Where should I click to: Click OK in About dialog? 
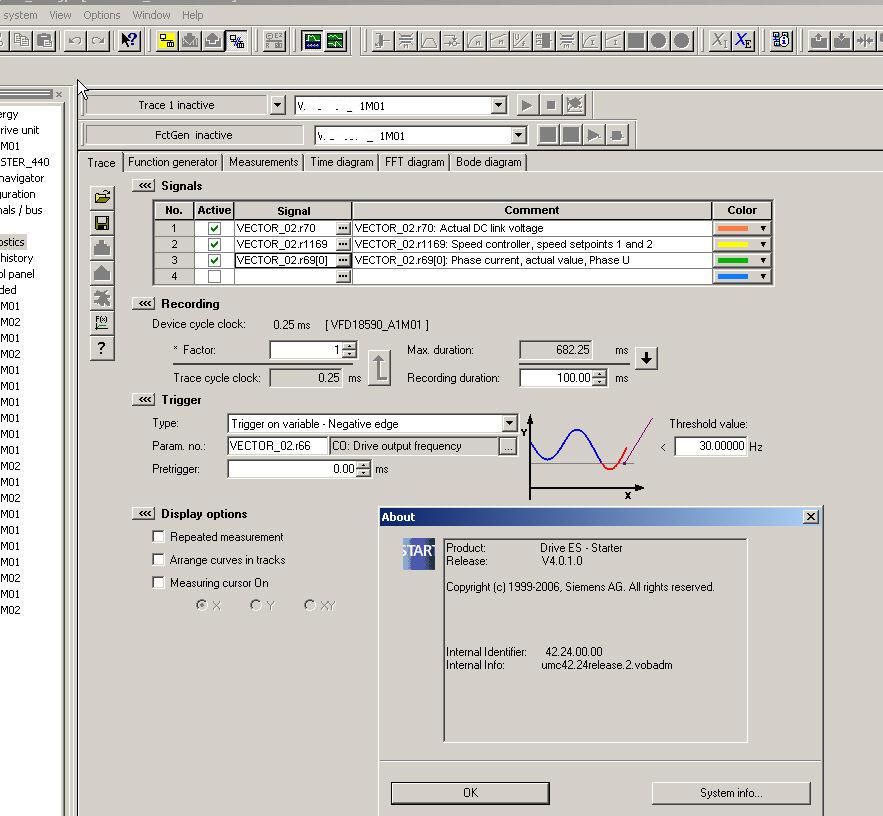click(470, 793)
